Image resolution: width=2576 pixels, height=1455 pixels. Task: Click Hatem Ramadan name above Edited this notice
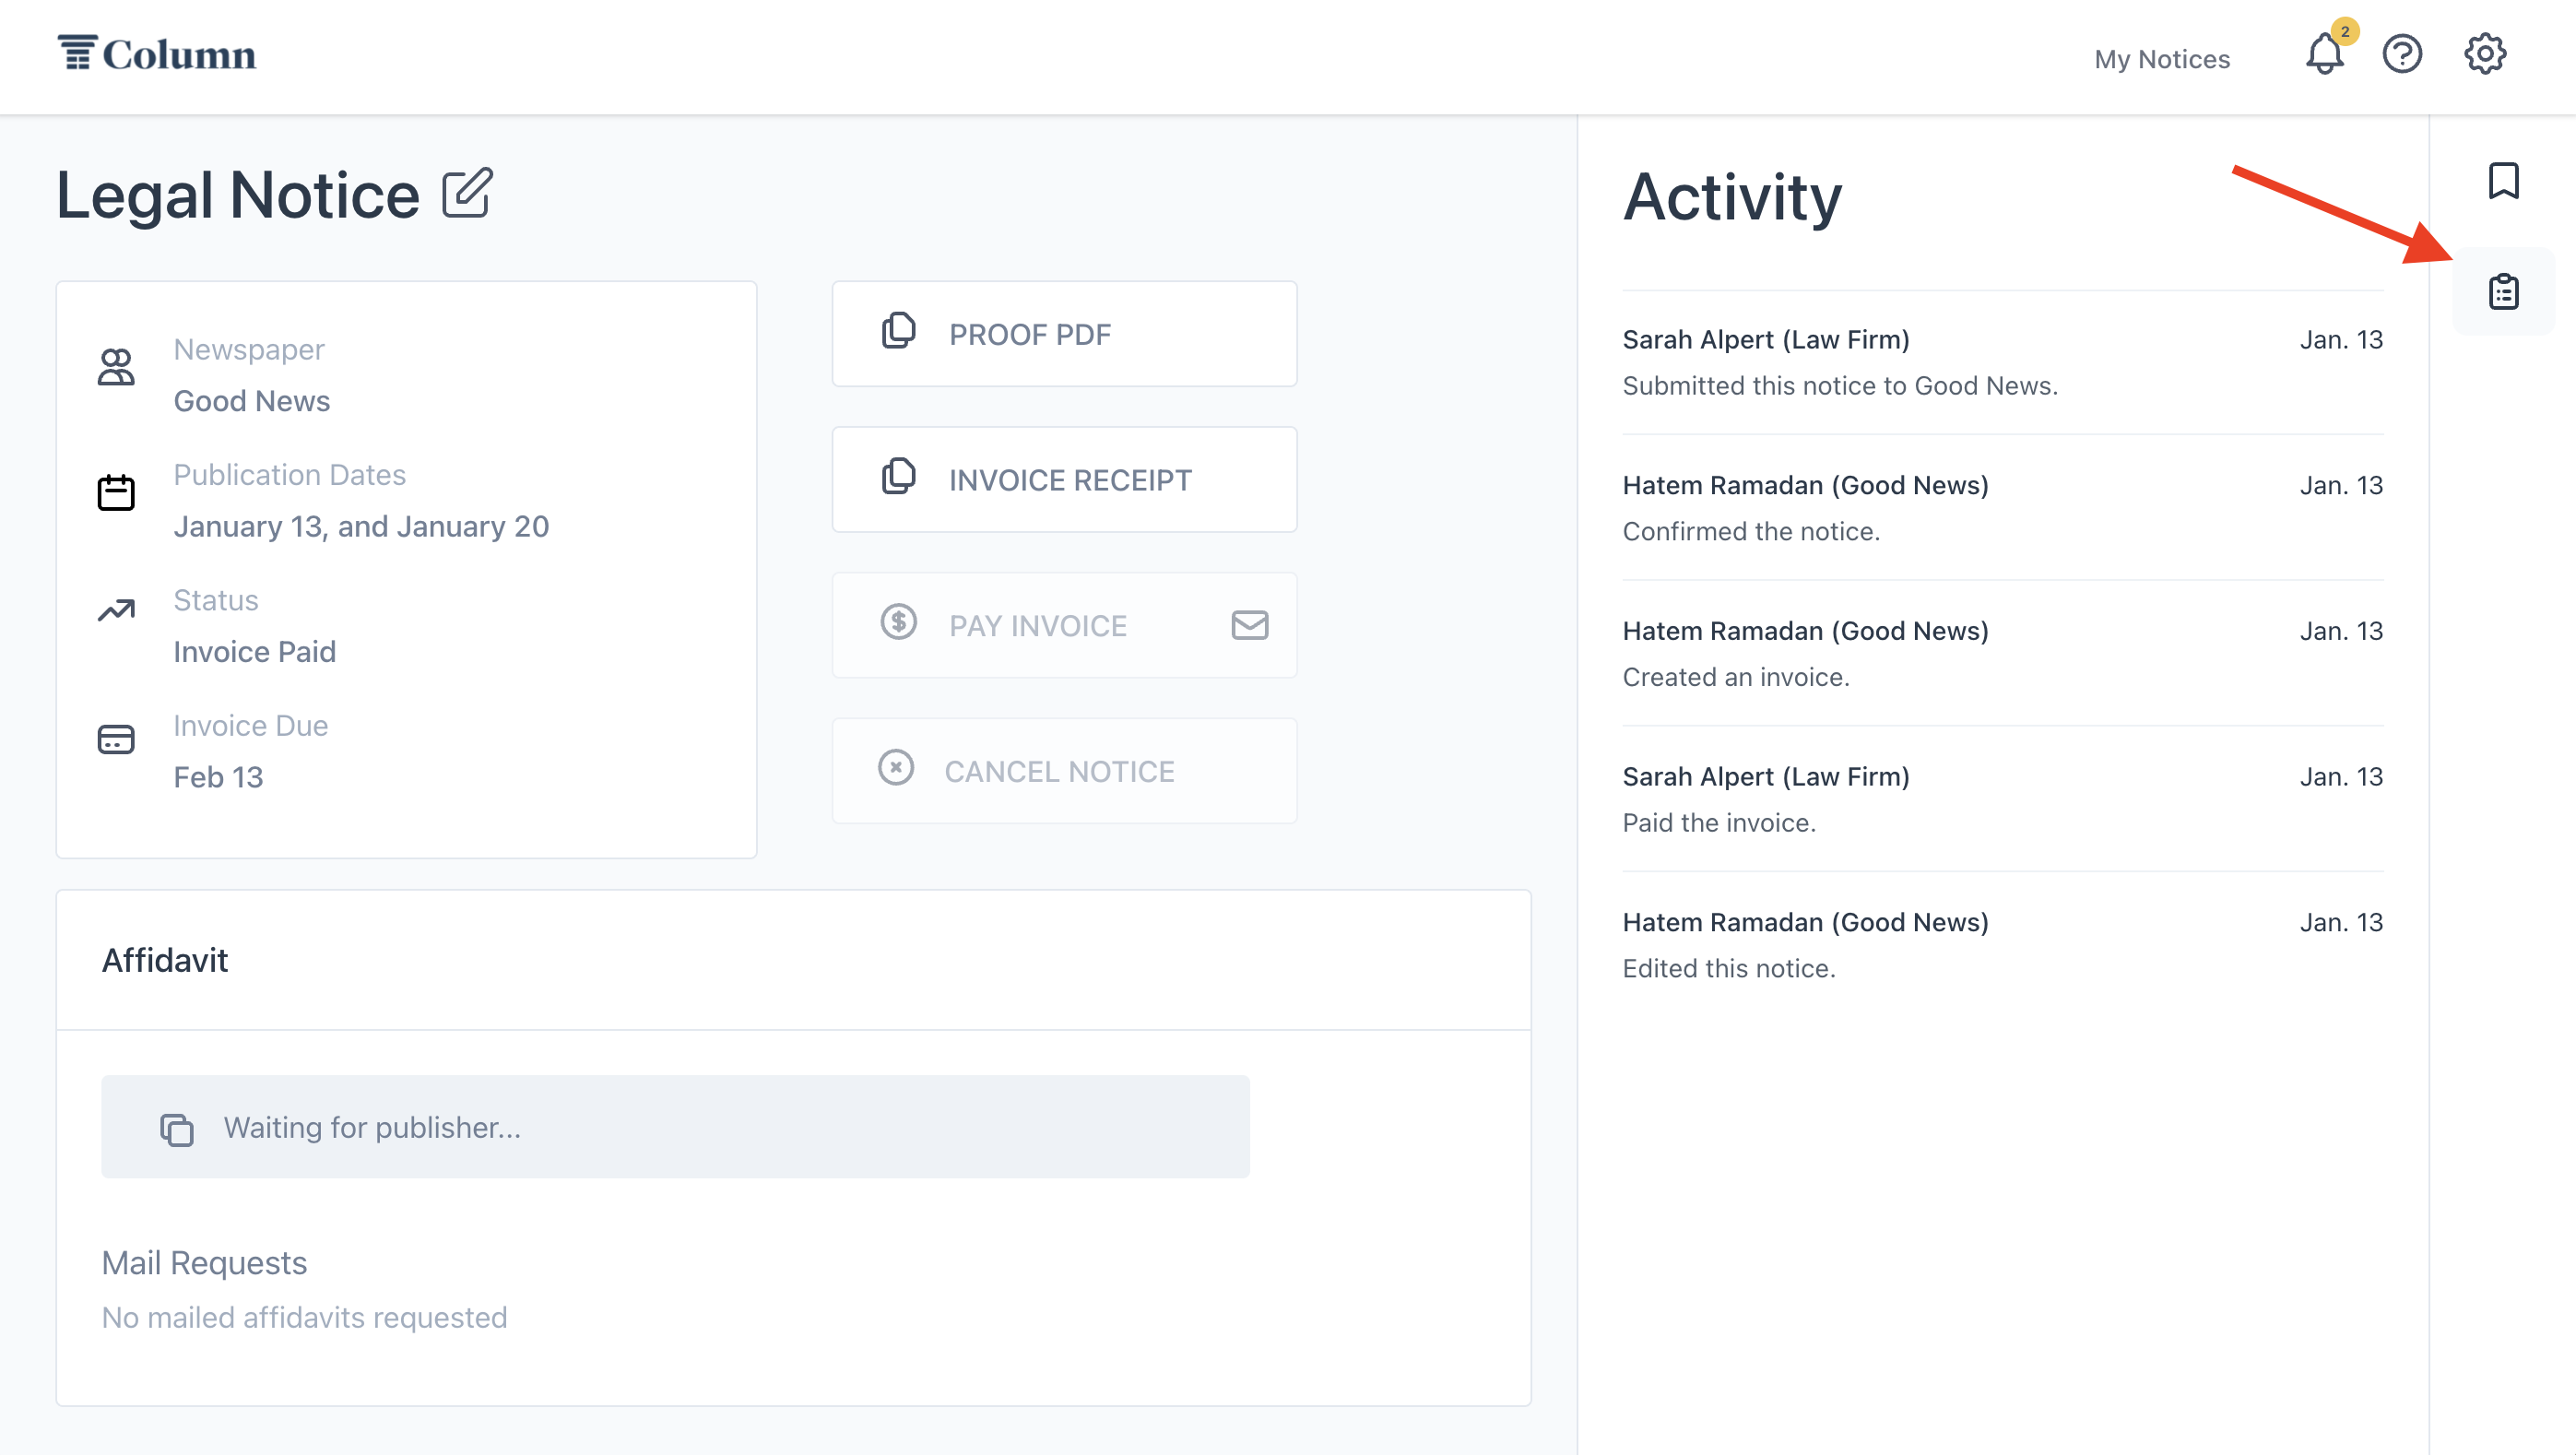pos(1805,923)
